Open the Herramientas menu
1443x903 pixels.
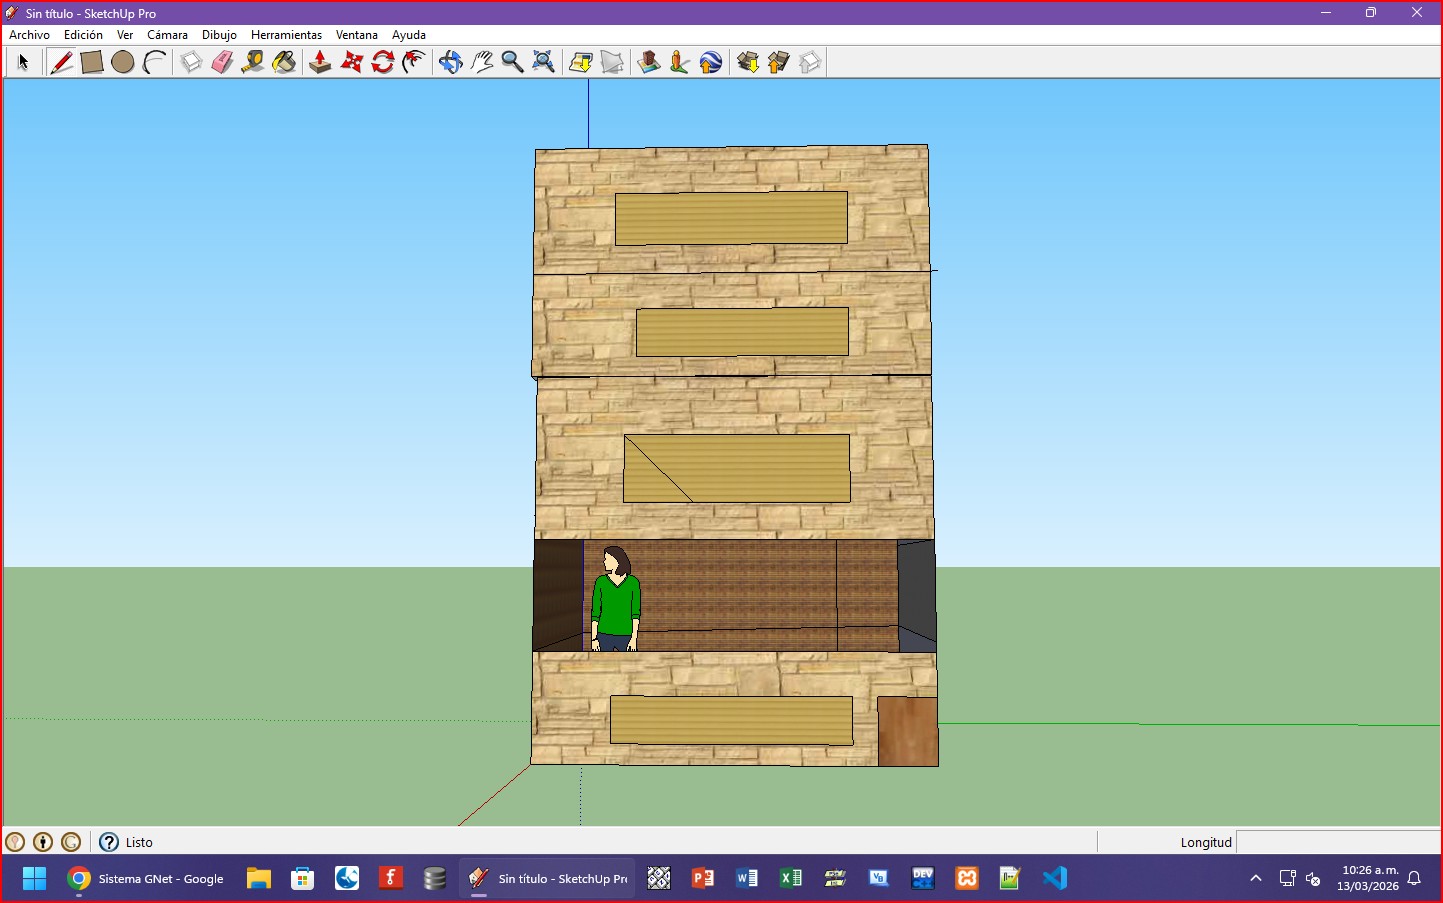tap(286, 35)
